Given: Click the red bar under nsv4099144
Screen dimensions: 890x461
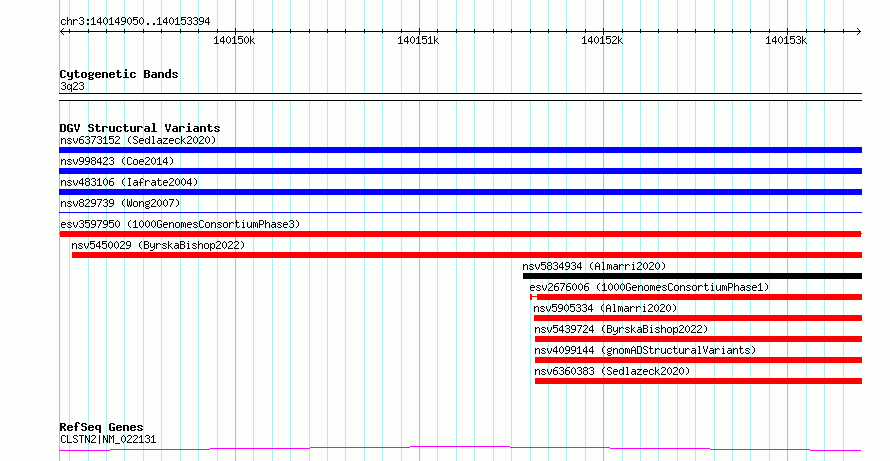Looking at the screenshot, I should click(698, 360).
